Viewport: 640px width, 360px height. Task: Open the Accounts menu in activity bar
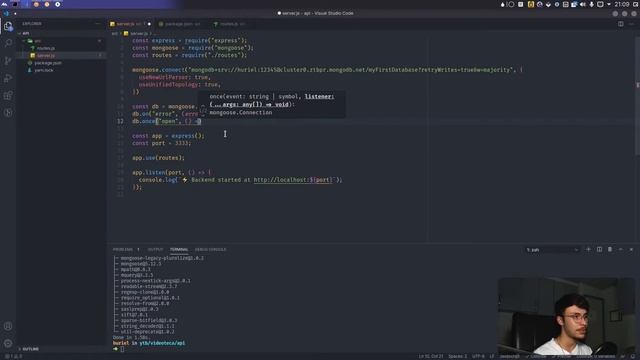(8, 326)
